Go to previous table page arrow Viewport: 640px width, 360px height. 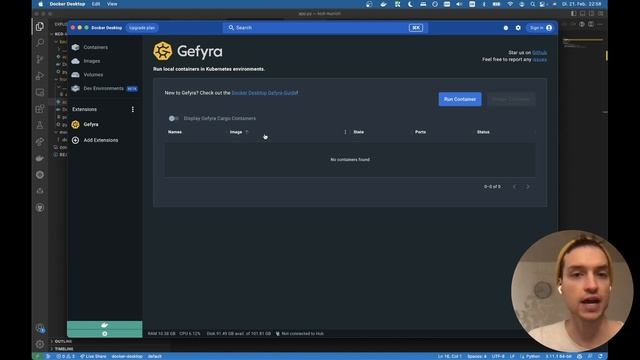click(x=514, y=187)
